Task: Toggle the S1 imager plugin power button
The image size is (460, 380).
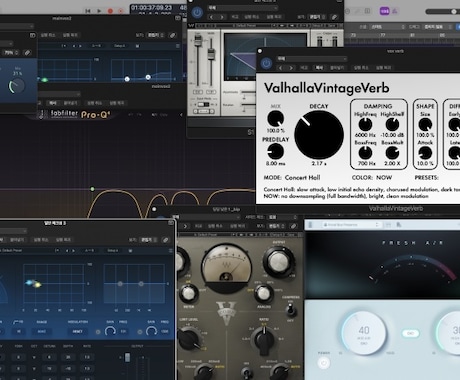Action: [197, 13]
